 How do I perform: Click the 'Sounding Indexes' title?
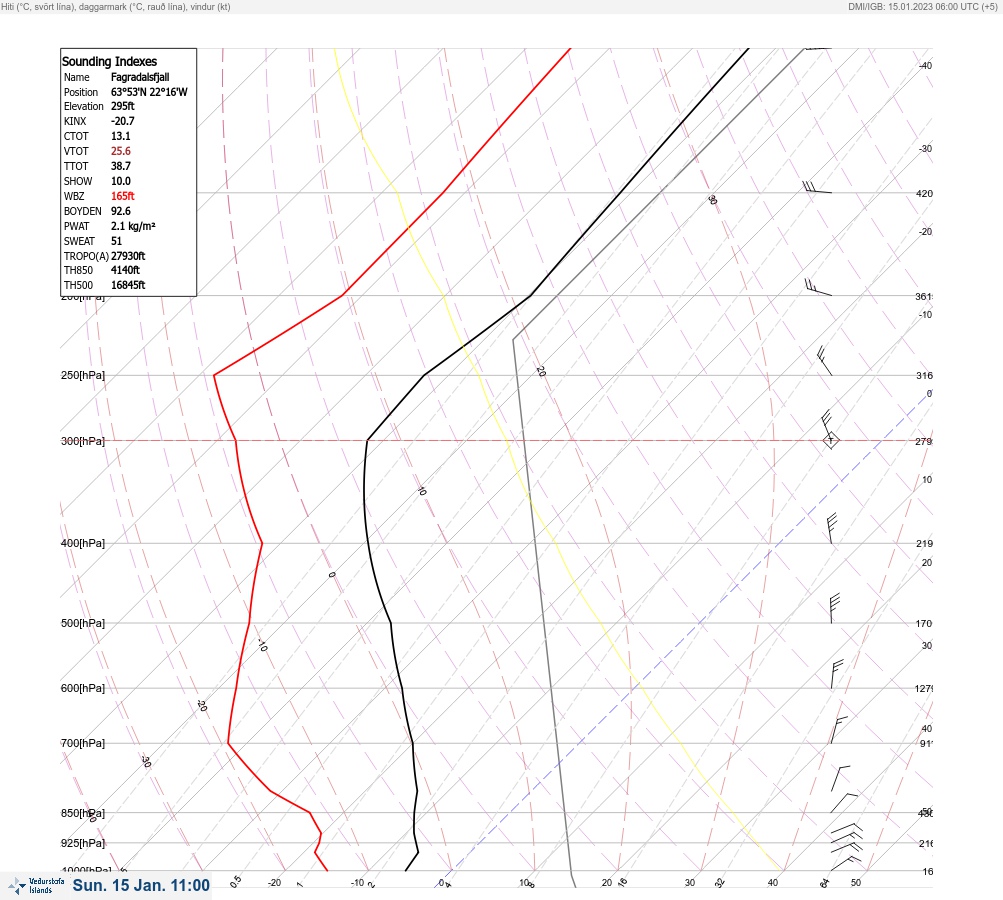[x=109, y=61]
